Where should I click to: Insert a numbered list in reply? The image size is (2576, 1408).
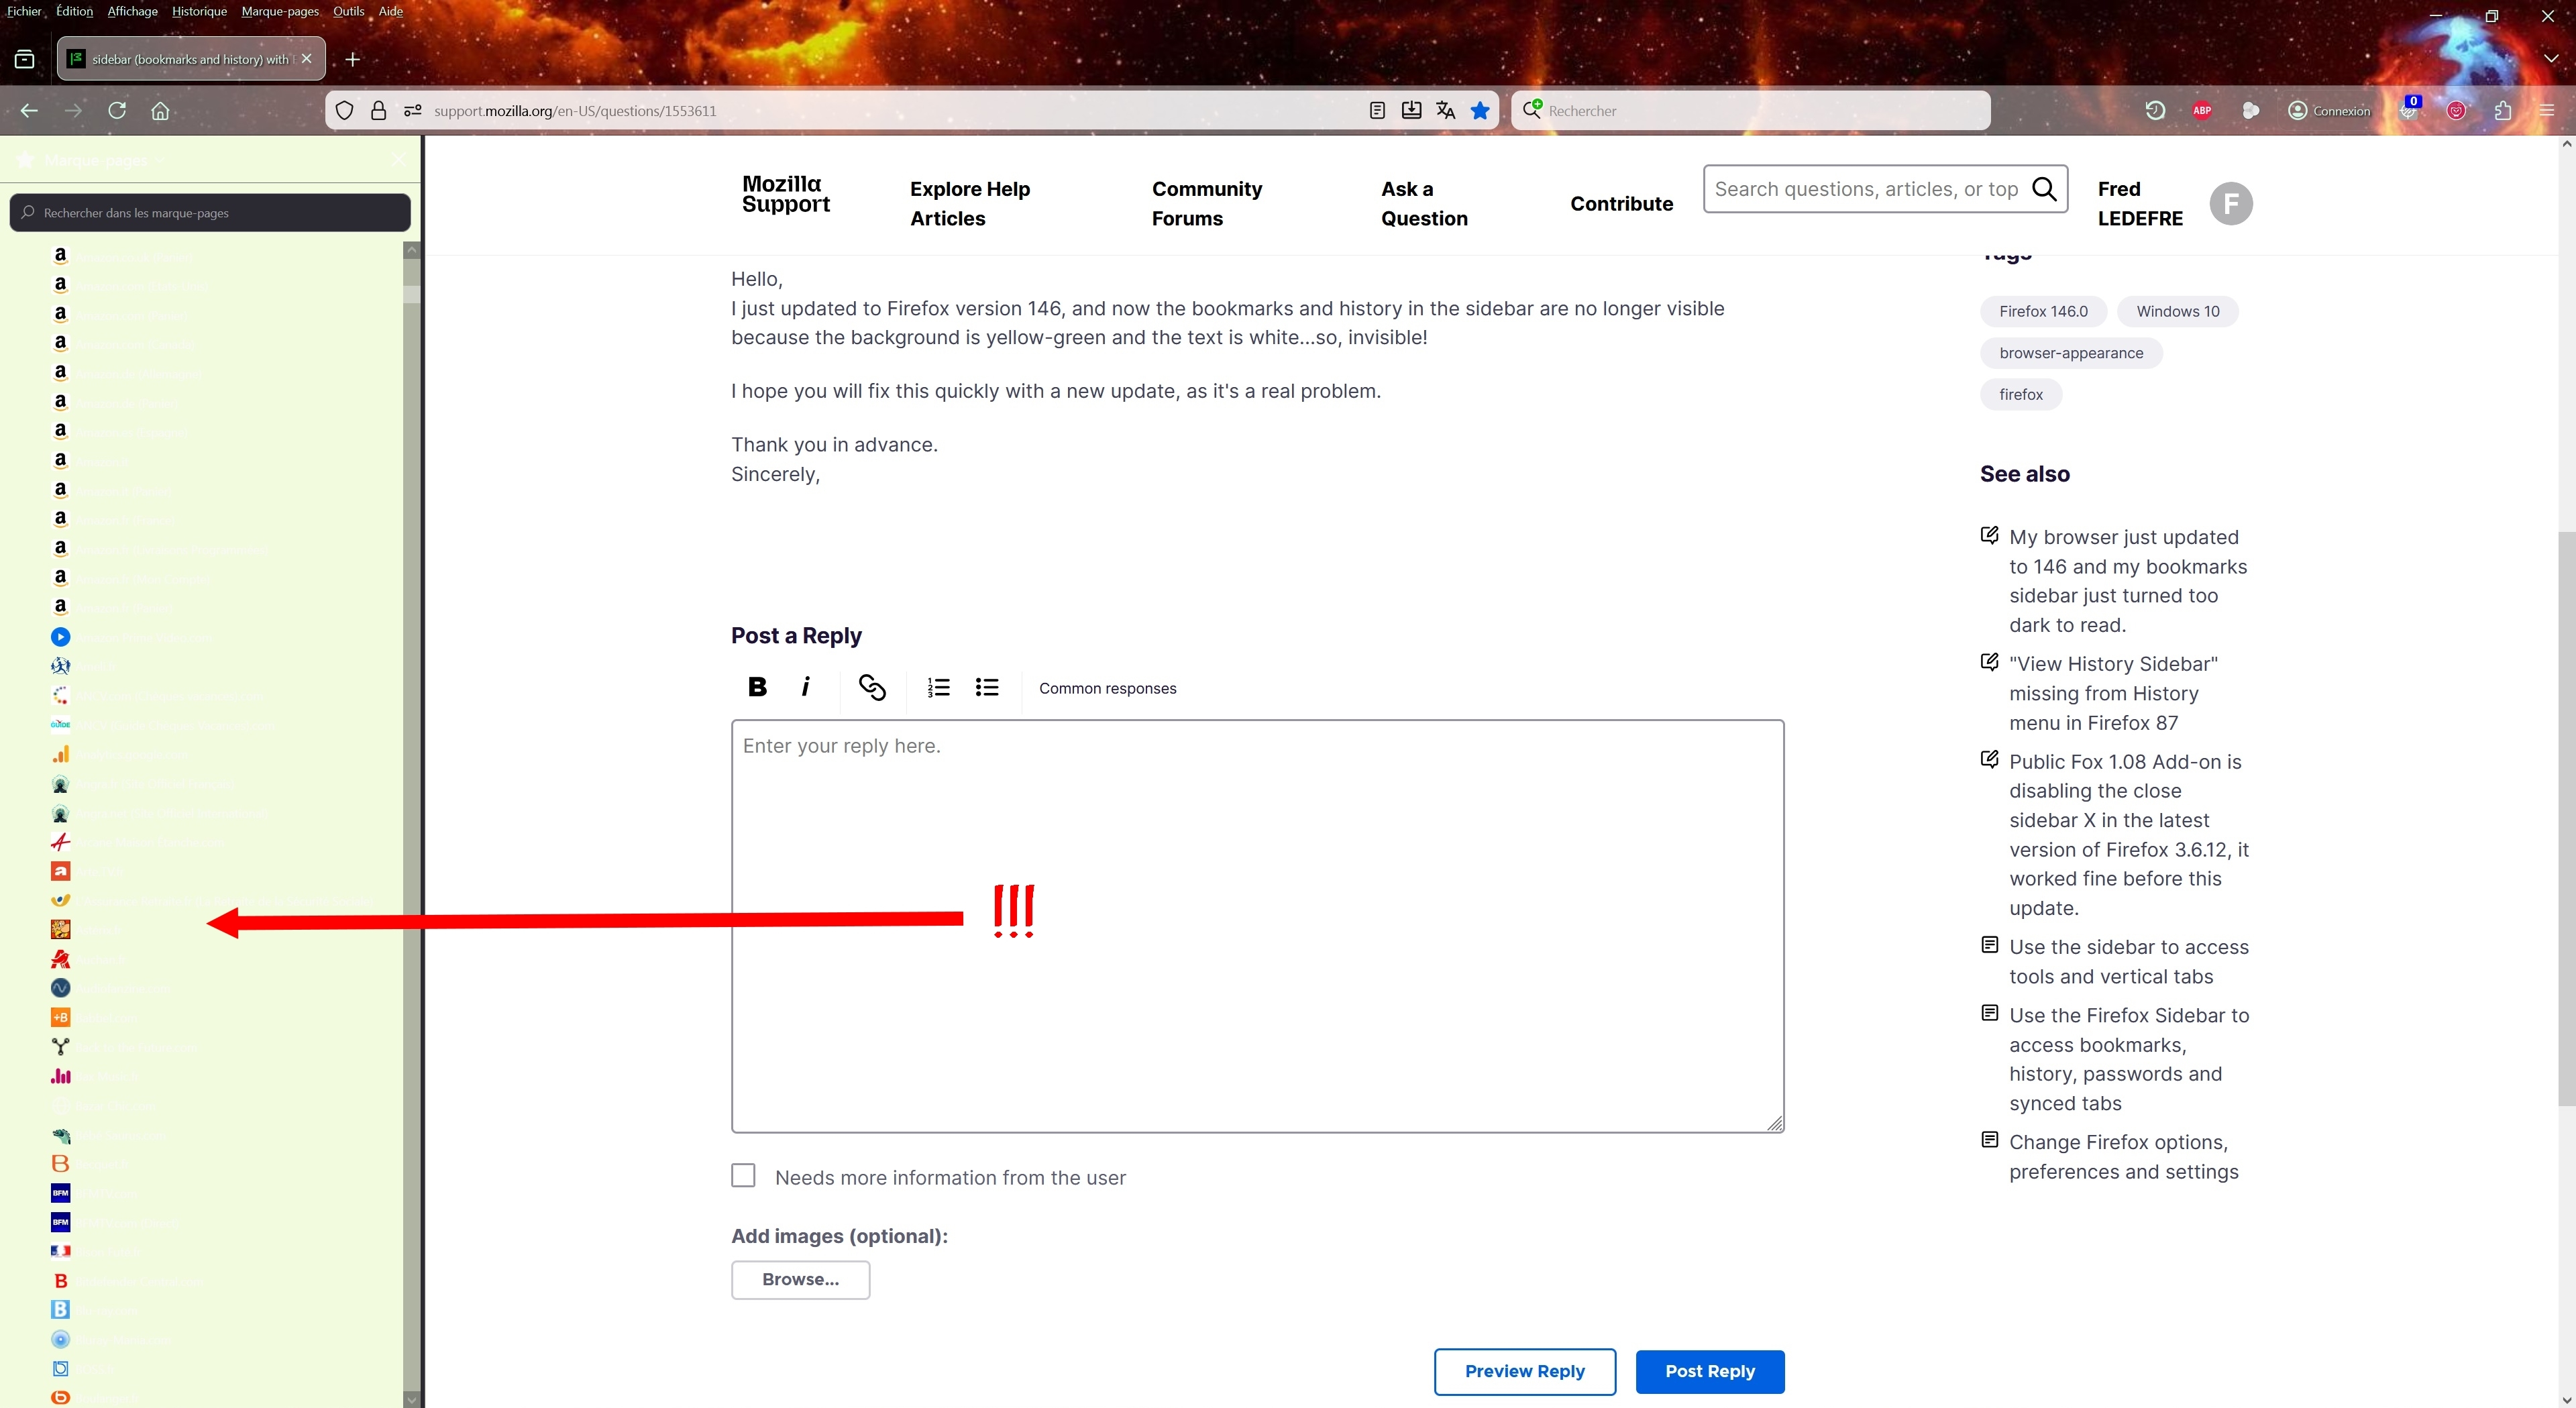(x=938, y=688)
